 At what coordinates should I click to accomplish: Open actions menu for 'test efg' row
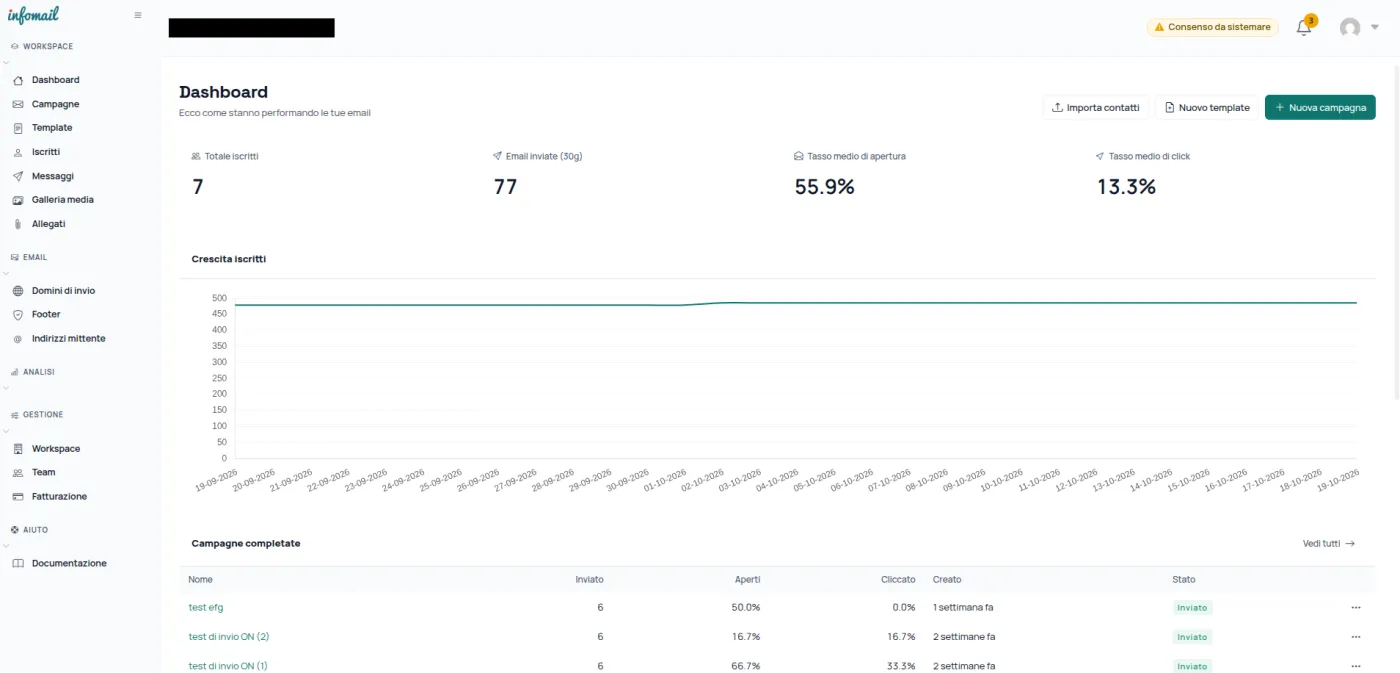coord(1356,607)
